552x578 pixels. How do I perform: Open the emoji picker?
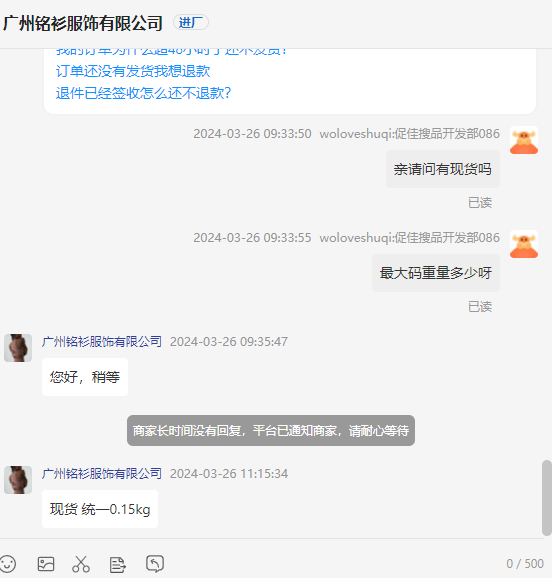[x=7, y=564]
